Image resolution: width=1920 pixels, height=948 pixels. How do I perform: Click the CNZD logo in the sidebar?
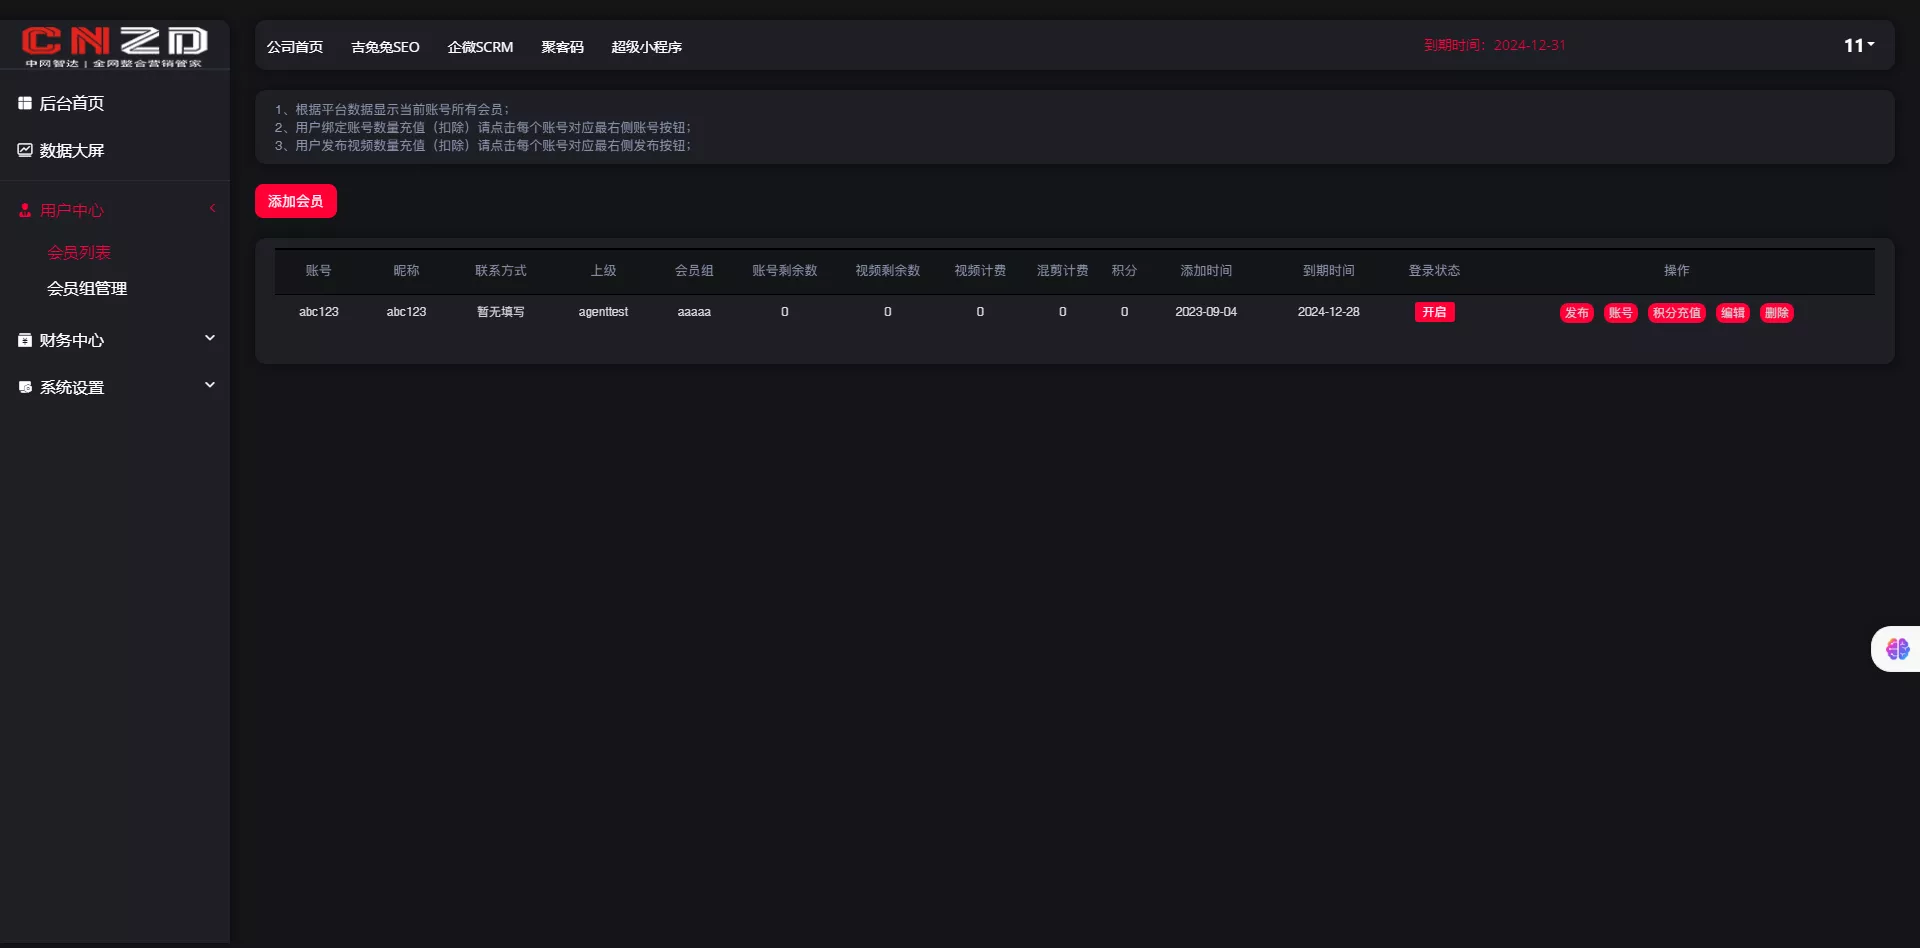point(114,45)
